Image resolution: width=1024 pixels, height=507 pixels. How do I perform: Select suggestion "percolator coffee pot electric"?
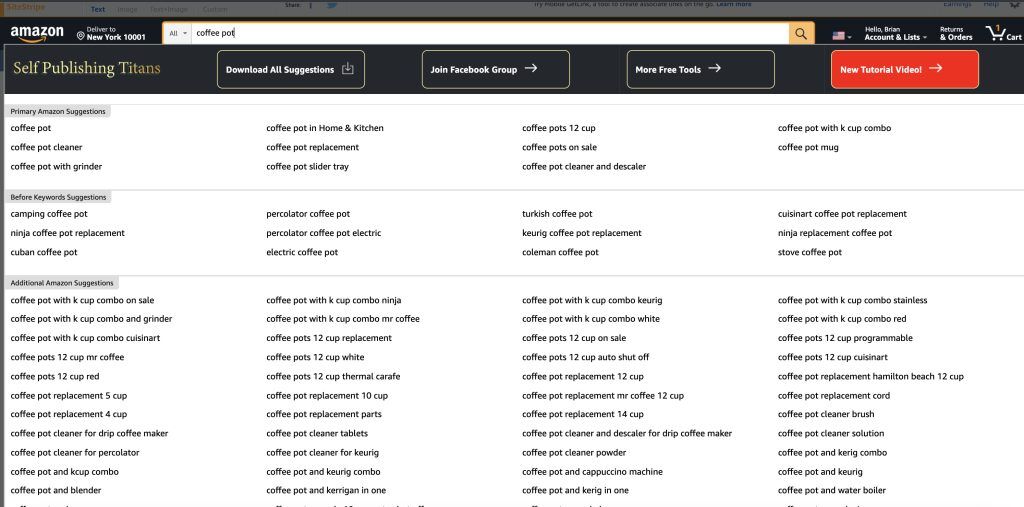click(323, 233)
